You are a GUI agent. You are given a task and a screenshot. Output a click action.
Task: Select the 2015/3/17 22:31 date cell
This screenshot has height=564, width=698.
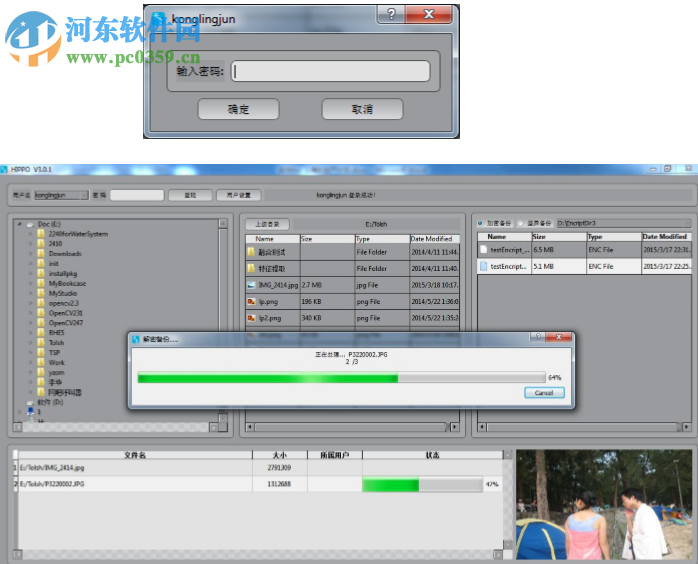(666, 250)
